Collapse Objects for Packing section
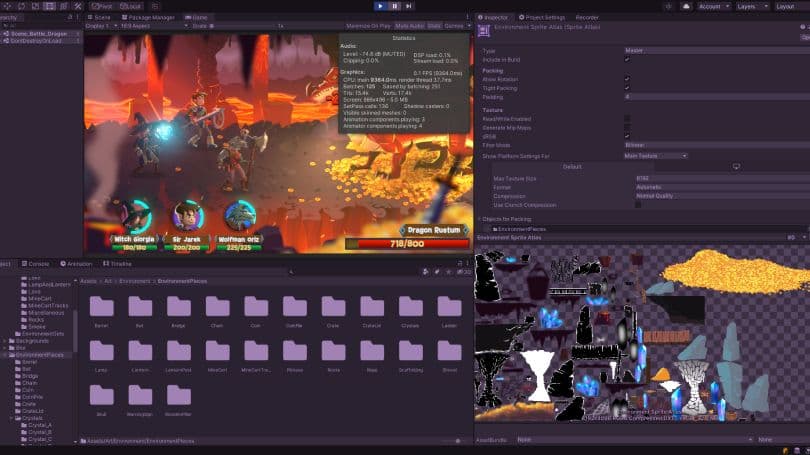Image resolution: width=810 pixels, height=455 pixels. [479, 219]
